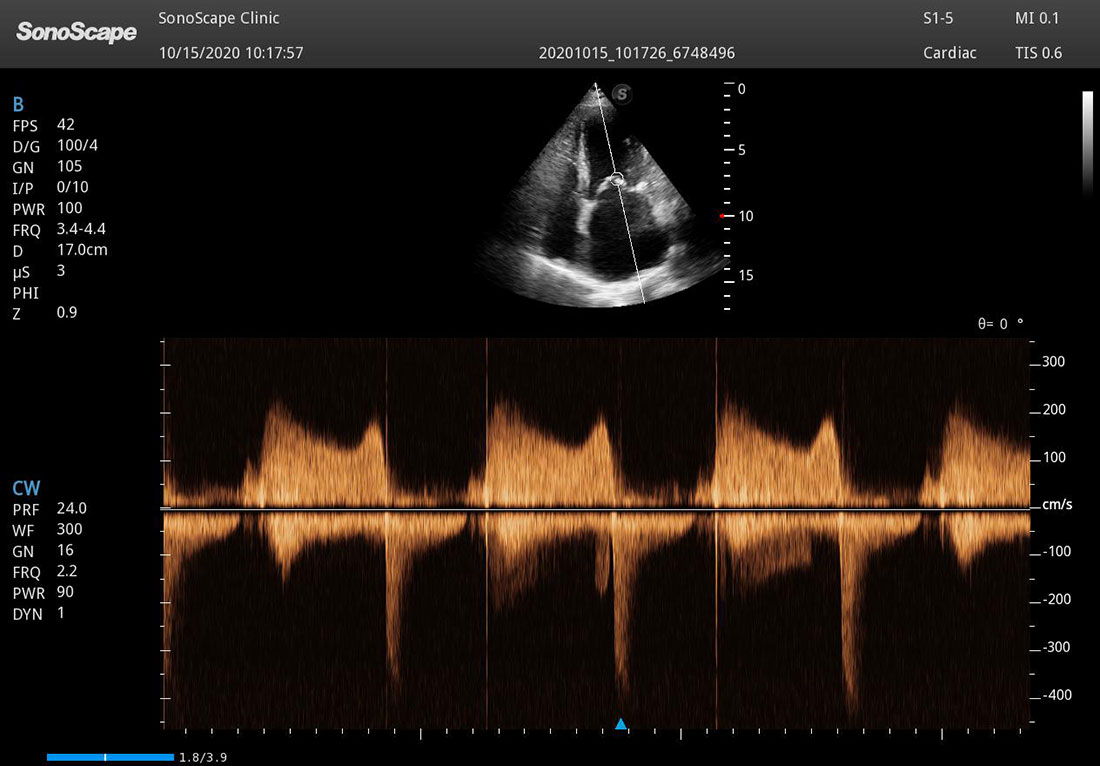Image resolution: width=1100 pixels, height=766 pixels.
Task: Click the CW gain value '16'
Action: point(65,550)
